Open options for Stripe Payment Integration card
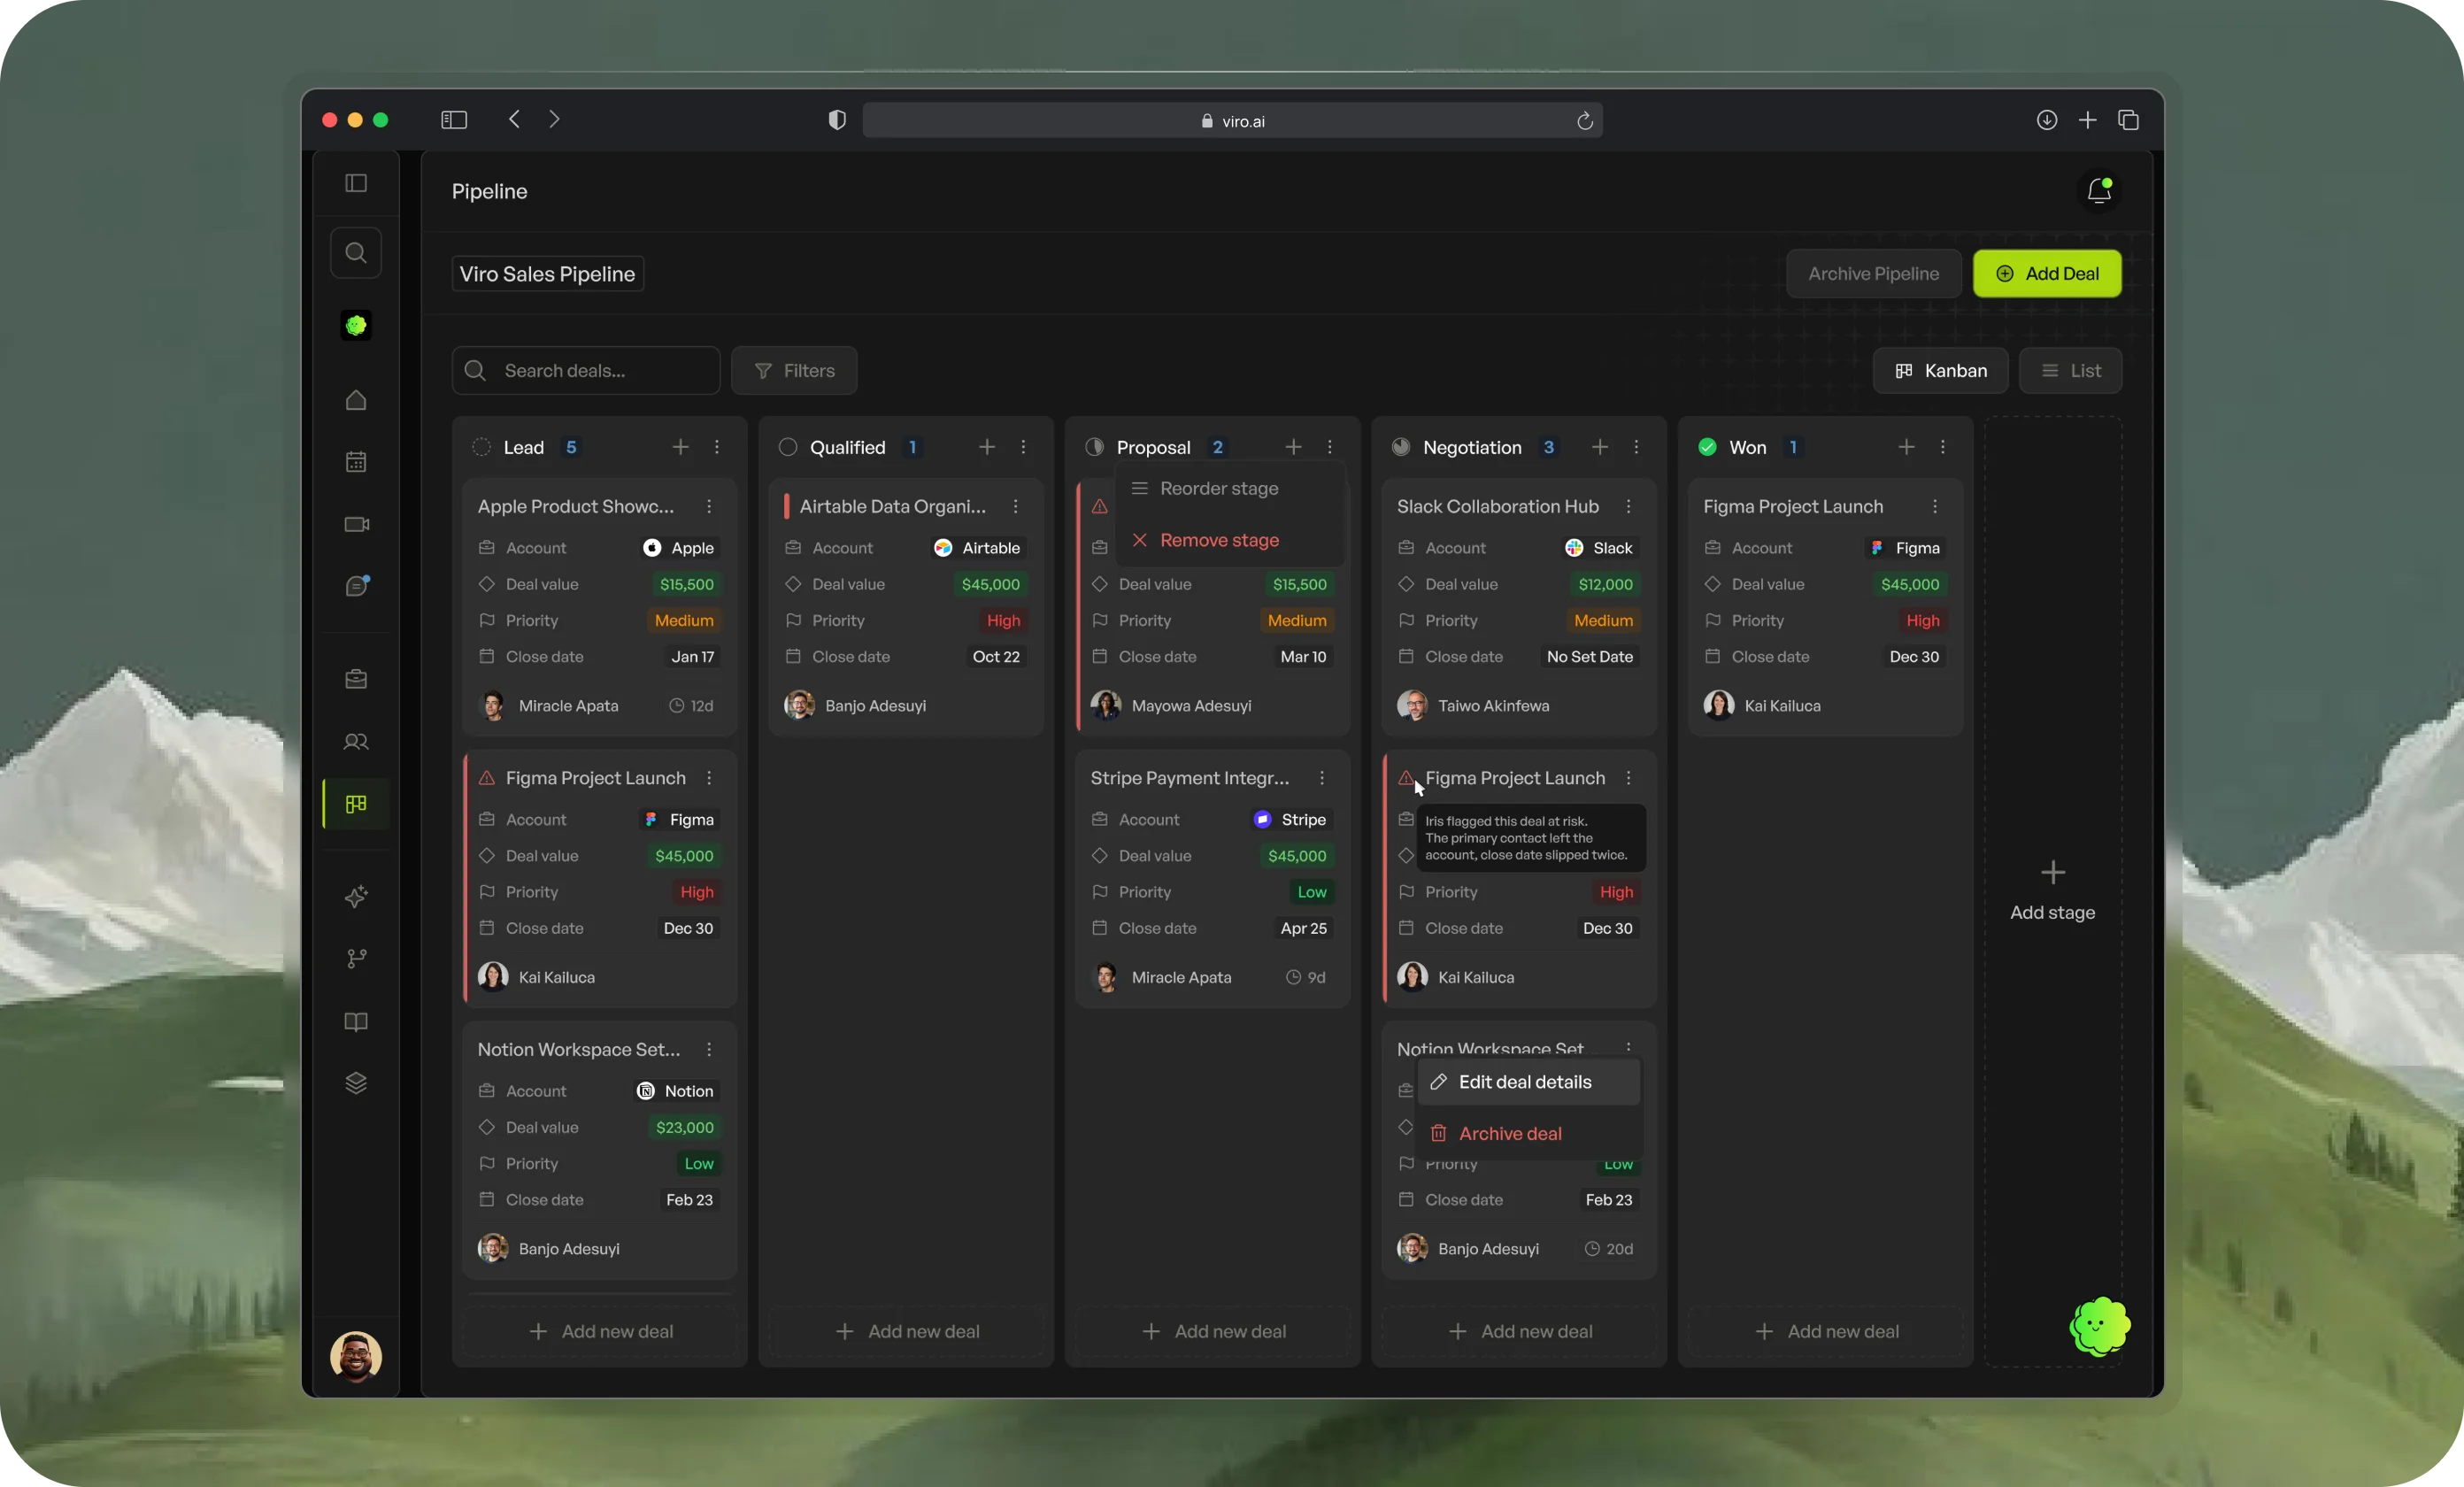The width and height of the screenshot is (2464, 1487). pyautogui.click(x=1322, y=778)
